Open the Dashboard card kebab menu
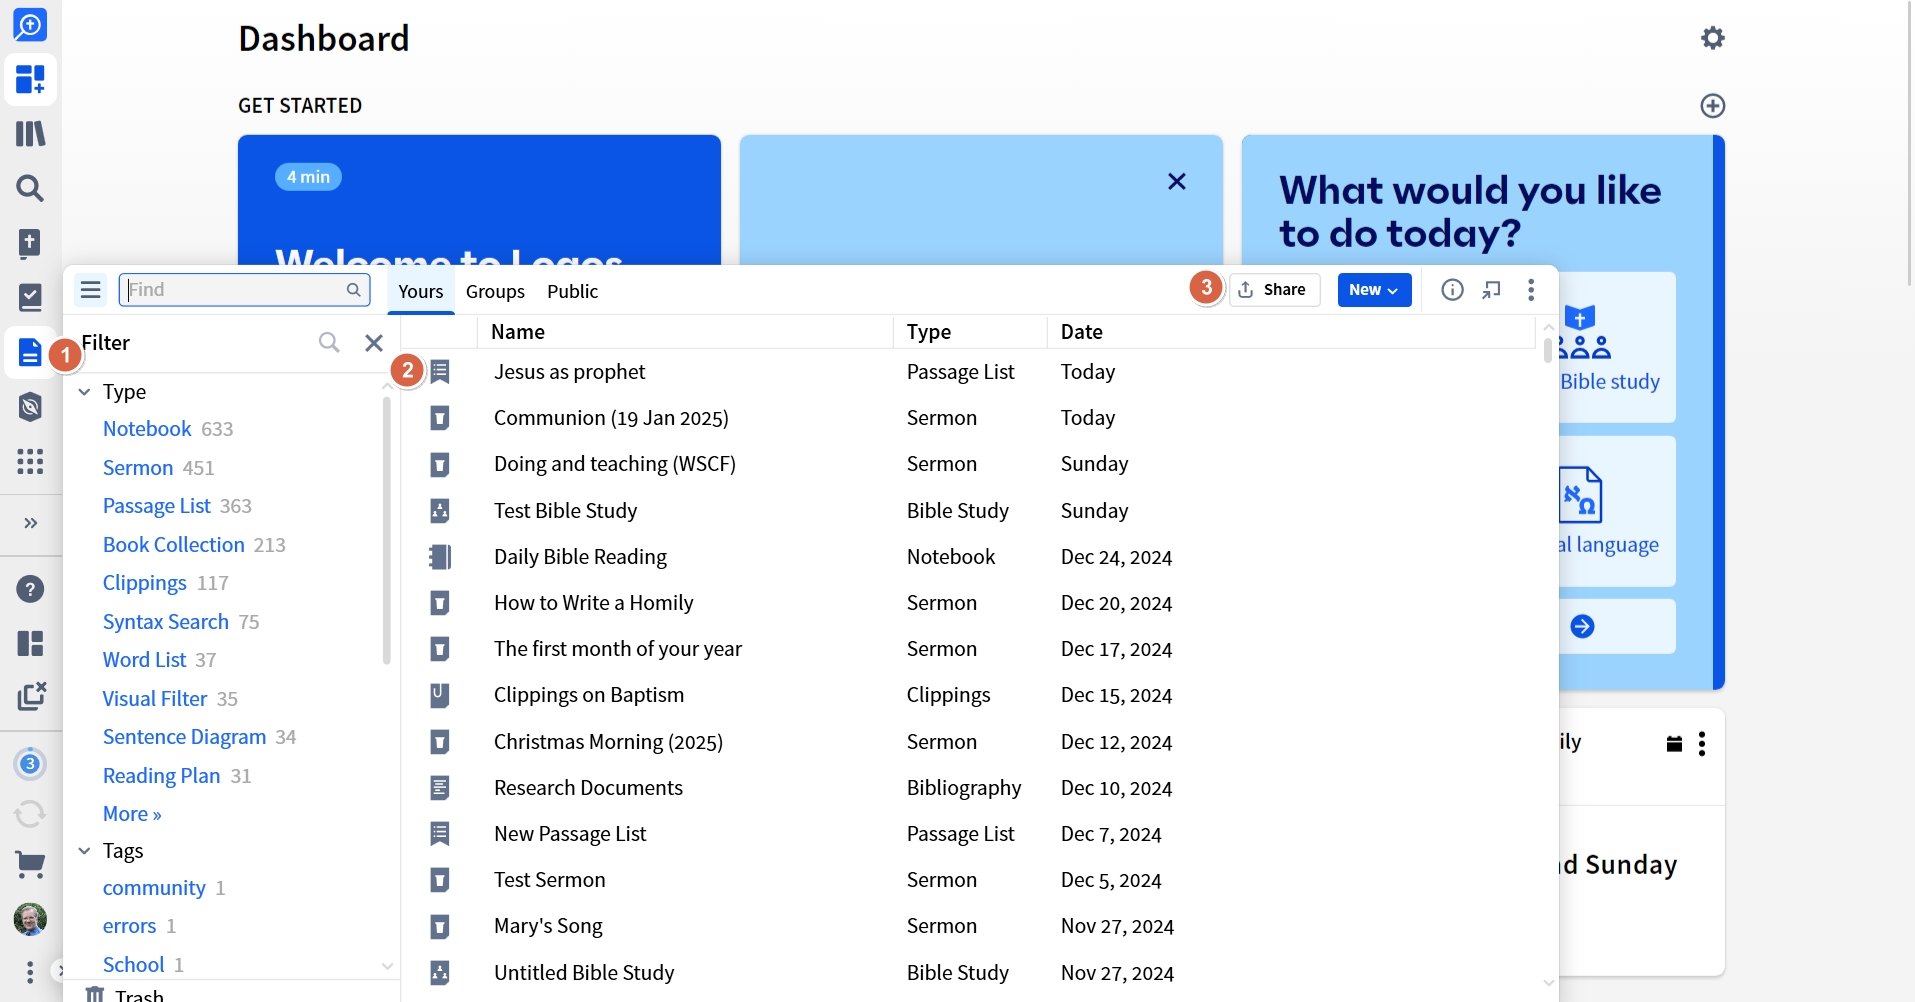This screenshot has width=1915, height=1002. [x=1702, y=744]
